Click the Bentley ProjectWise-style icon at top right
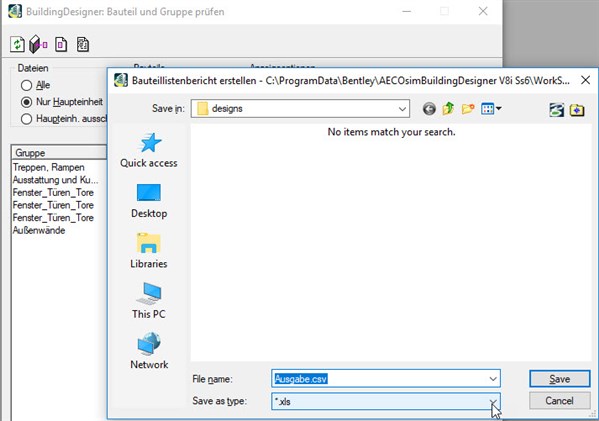Image resolution: width=599 pixels, height=421 pixels. point(557,110)
